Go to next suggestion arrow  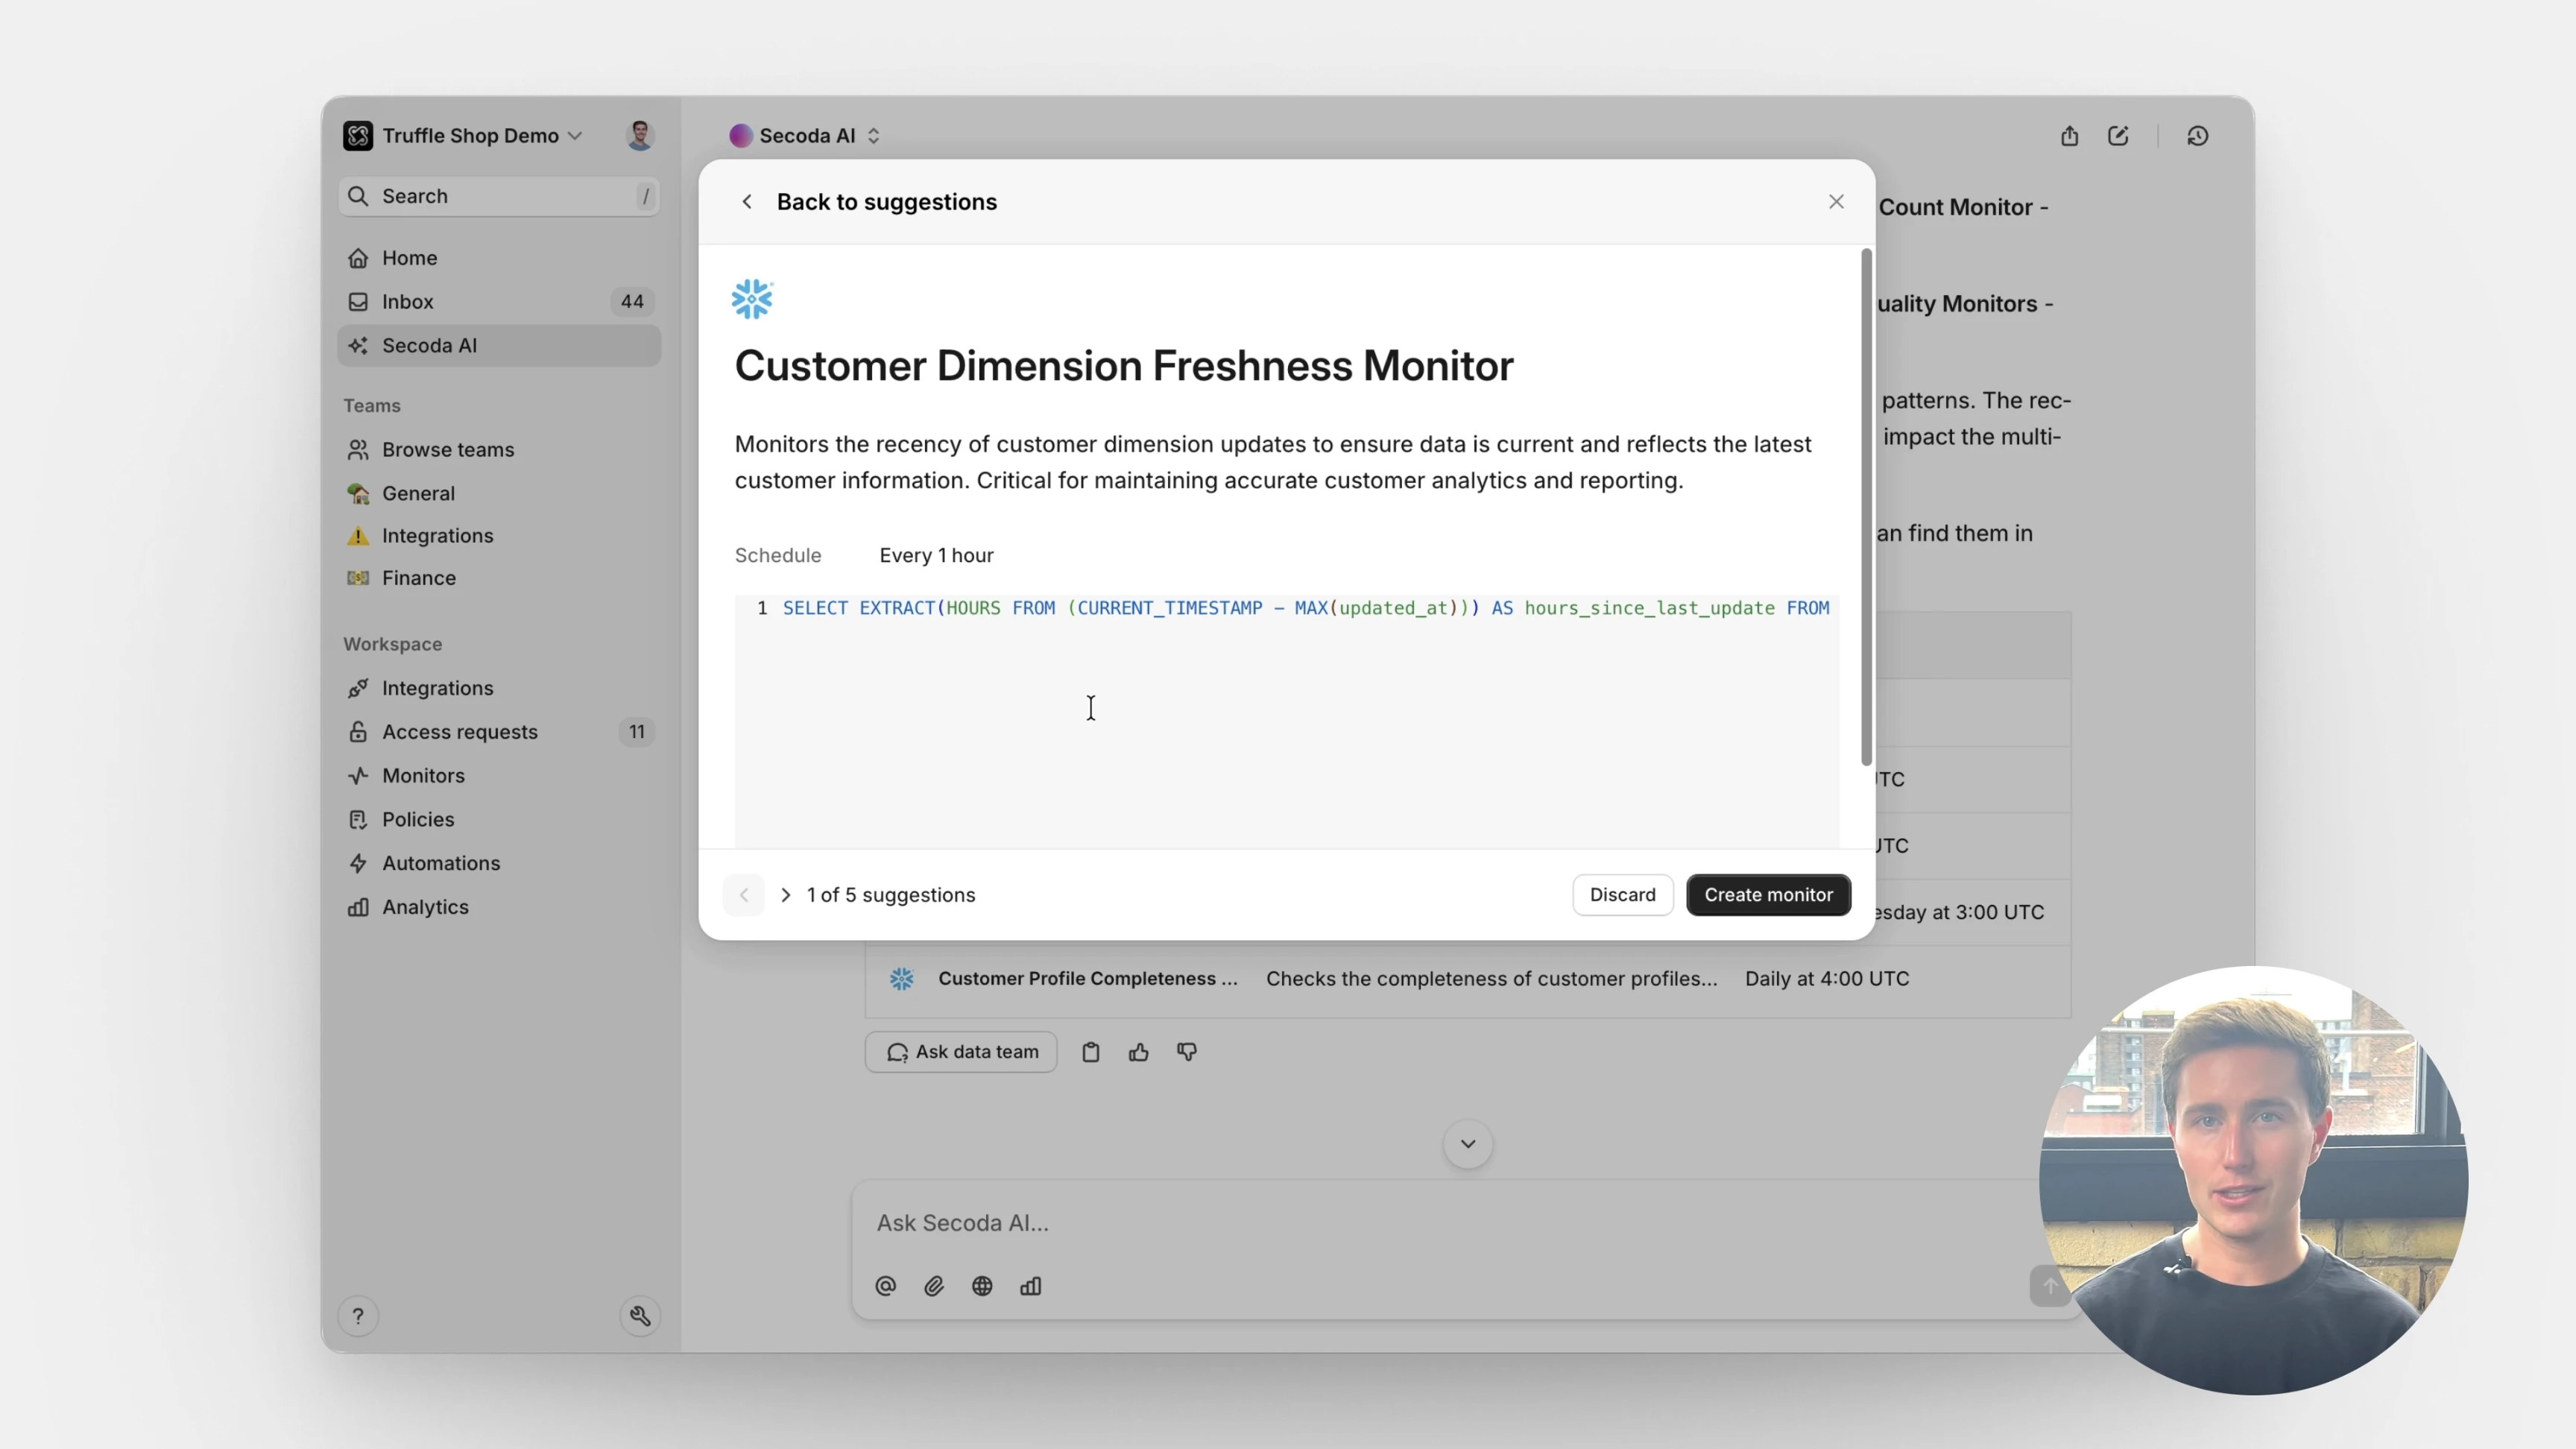click(x=786, y=895)
